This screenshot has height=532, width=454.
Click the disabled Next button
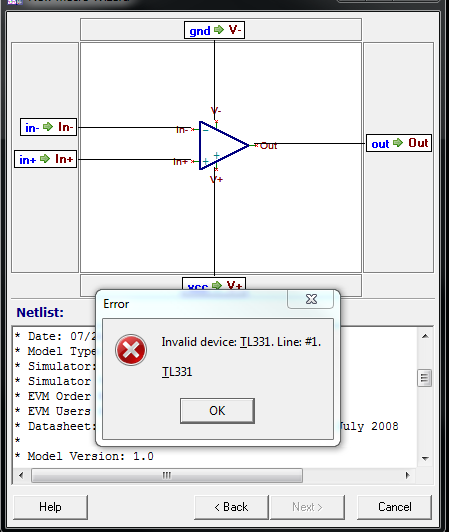307,507
